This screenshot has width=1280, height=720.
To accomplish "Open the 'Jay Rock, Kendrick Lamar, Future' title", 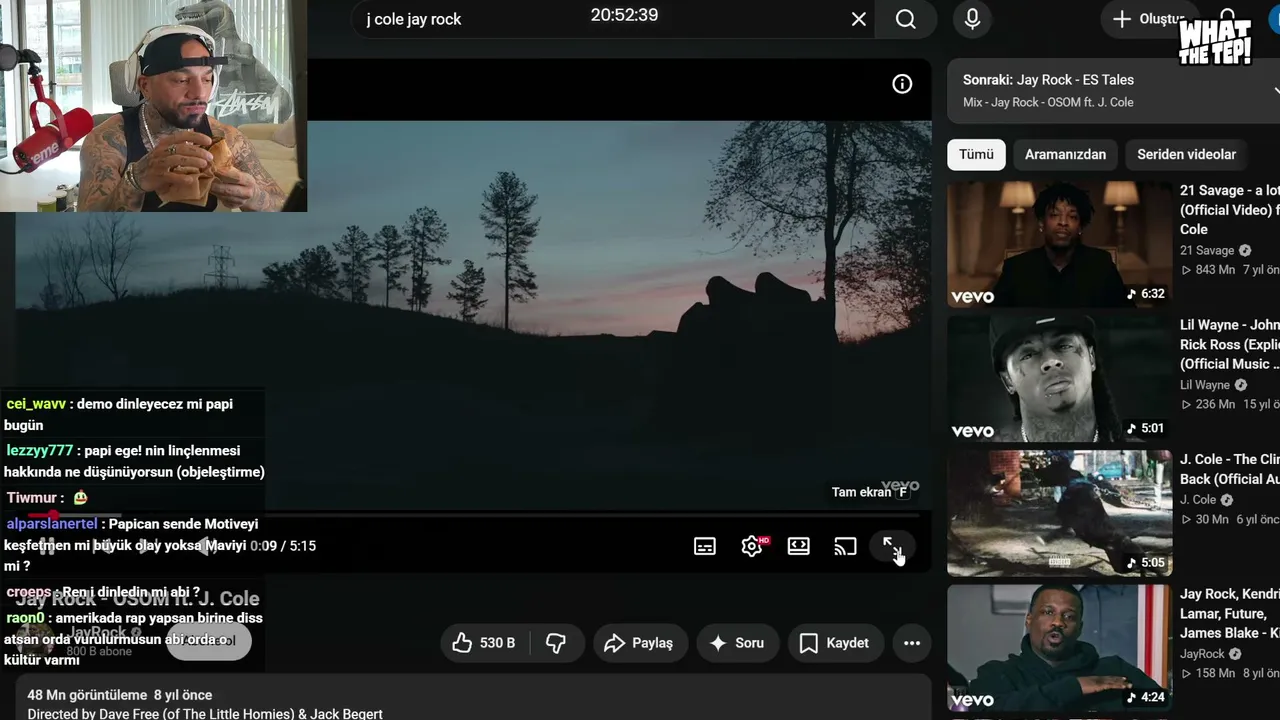I will pyautogui.click(x=1230, y=614).
